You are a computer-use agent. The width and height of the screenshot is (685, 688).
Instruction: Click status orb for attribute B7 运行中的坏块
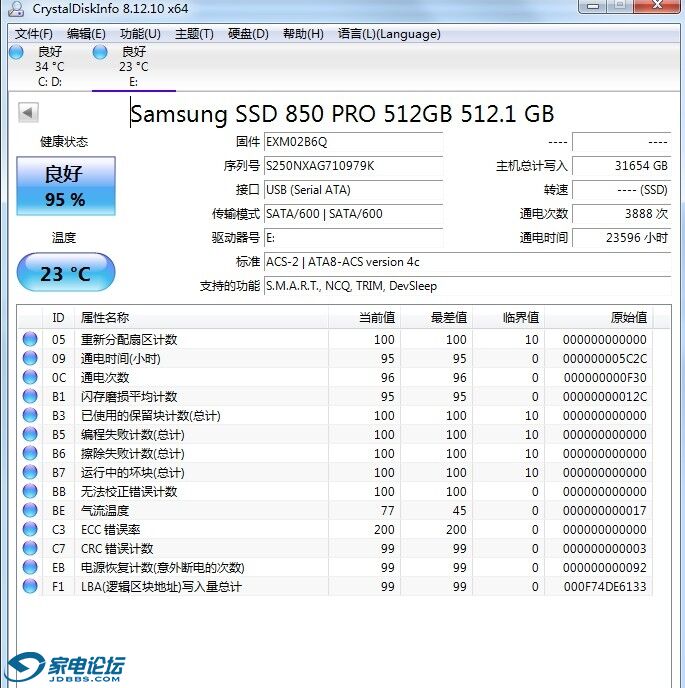click(30, 472)
